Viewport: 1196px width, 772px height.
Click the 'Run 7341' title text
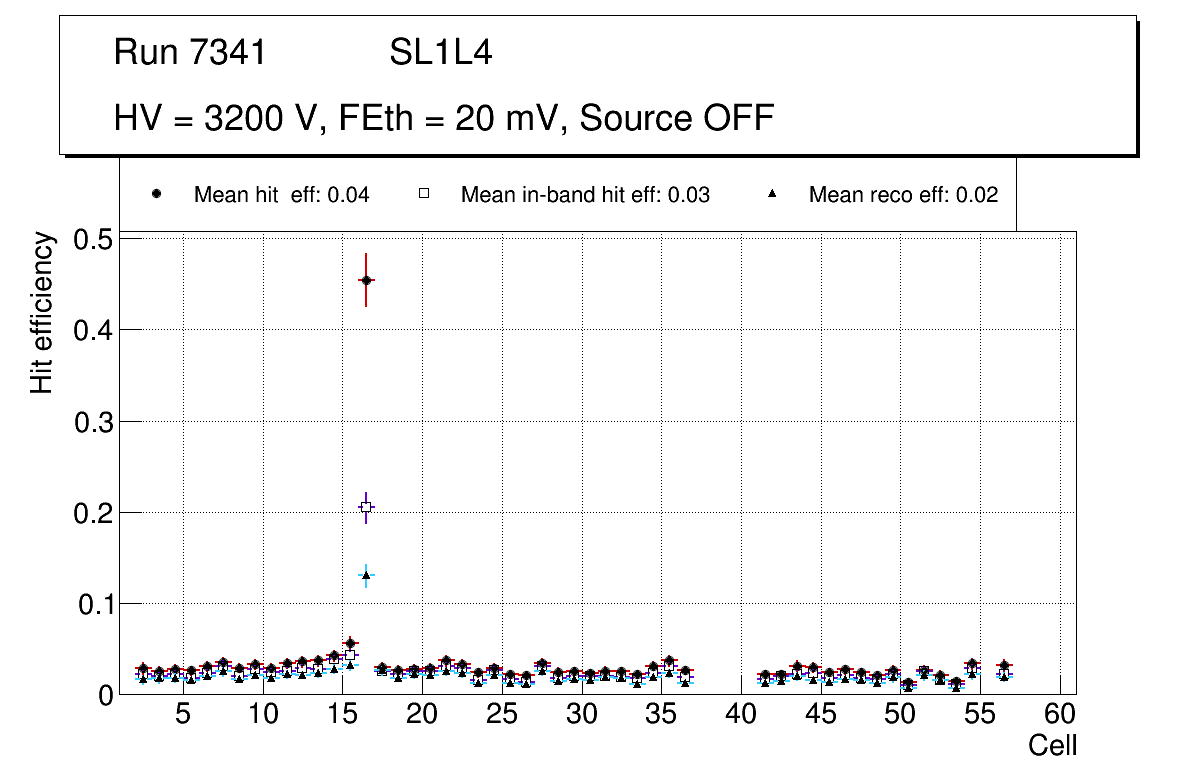(190, 52)
